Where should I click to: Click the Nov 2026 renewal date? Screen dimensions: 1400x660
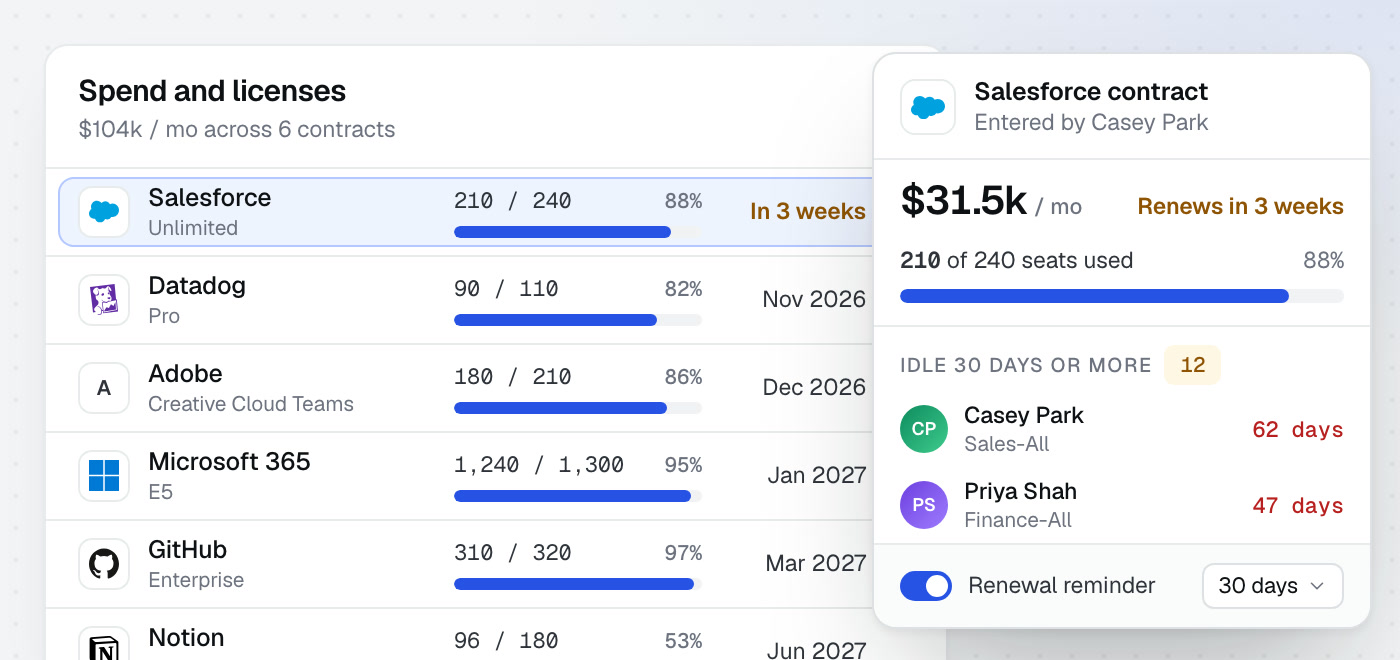(x=814, y=300)
